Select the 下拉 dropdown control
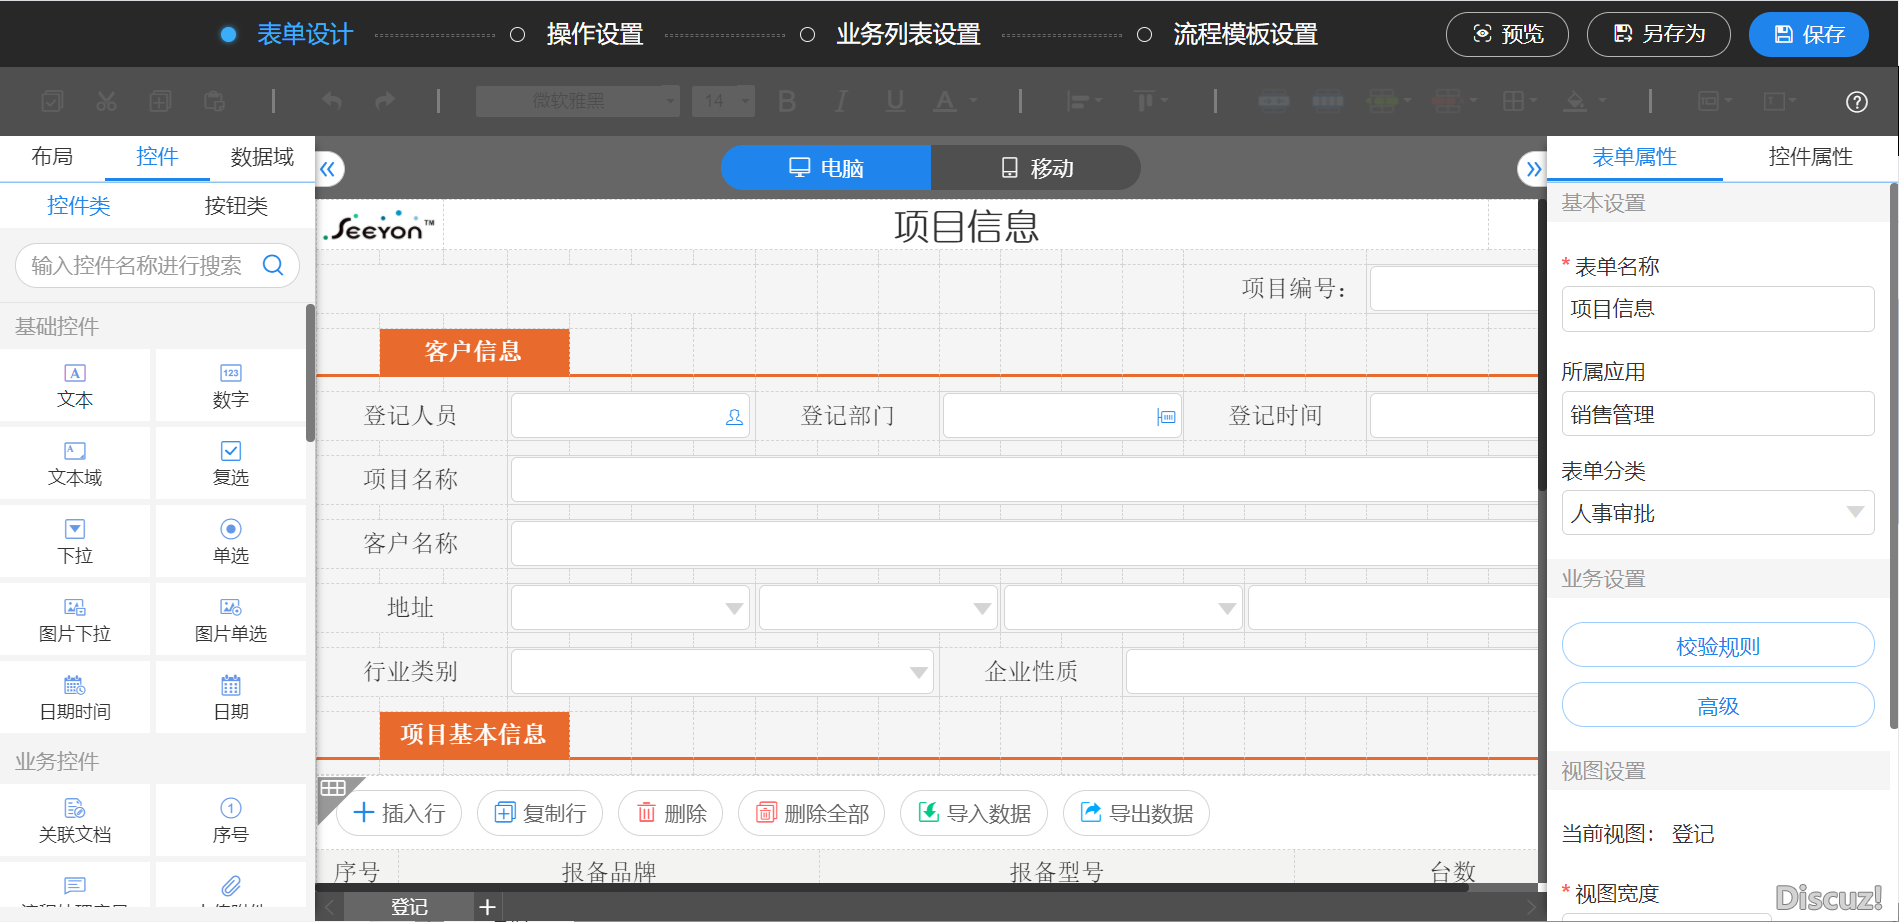Viewport: 1899px width, 922px height. [75, 542]
